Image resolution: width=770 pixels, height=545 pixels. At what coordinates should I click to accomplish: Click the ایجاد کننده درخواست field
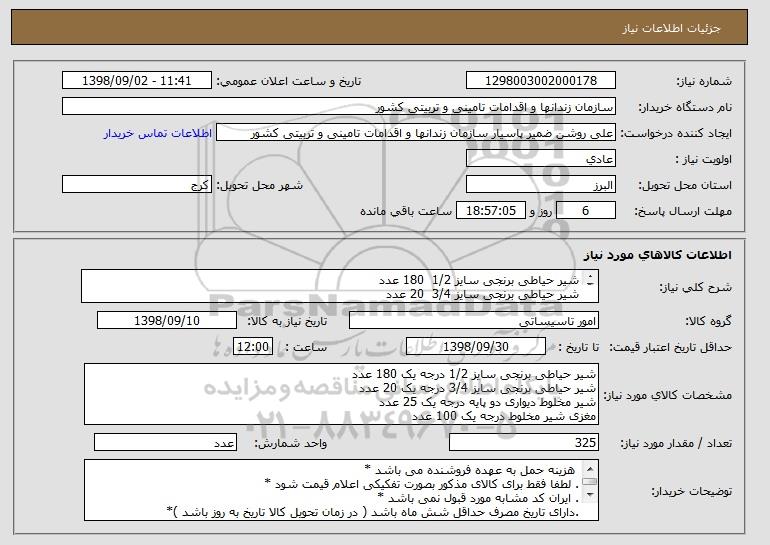[416, 133]
